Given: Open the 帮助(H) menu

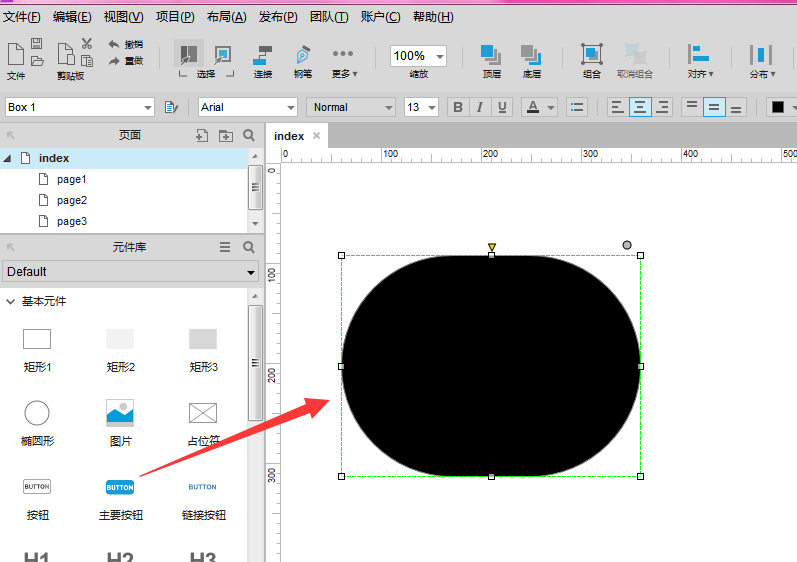Looking at the screenshot, I should tap(433, 17).
